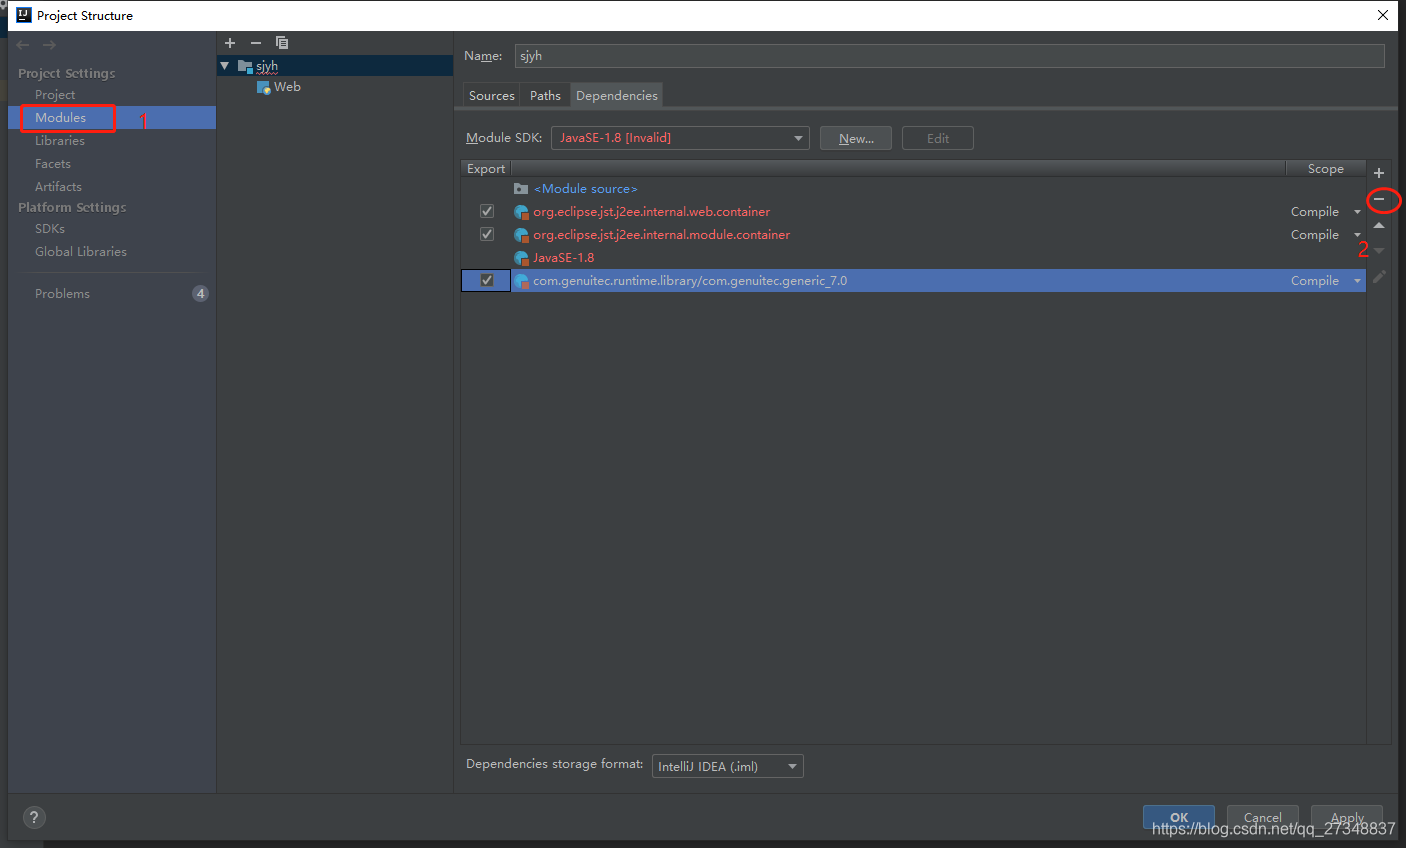Viewport: 1406px width, 848px height.
Task: Select org.eclipse.jst.j2ee.internal.web.container text
Action: 652,212
